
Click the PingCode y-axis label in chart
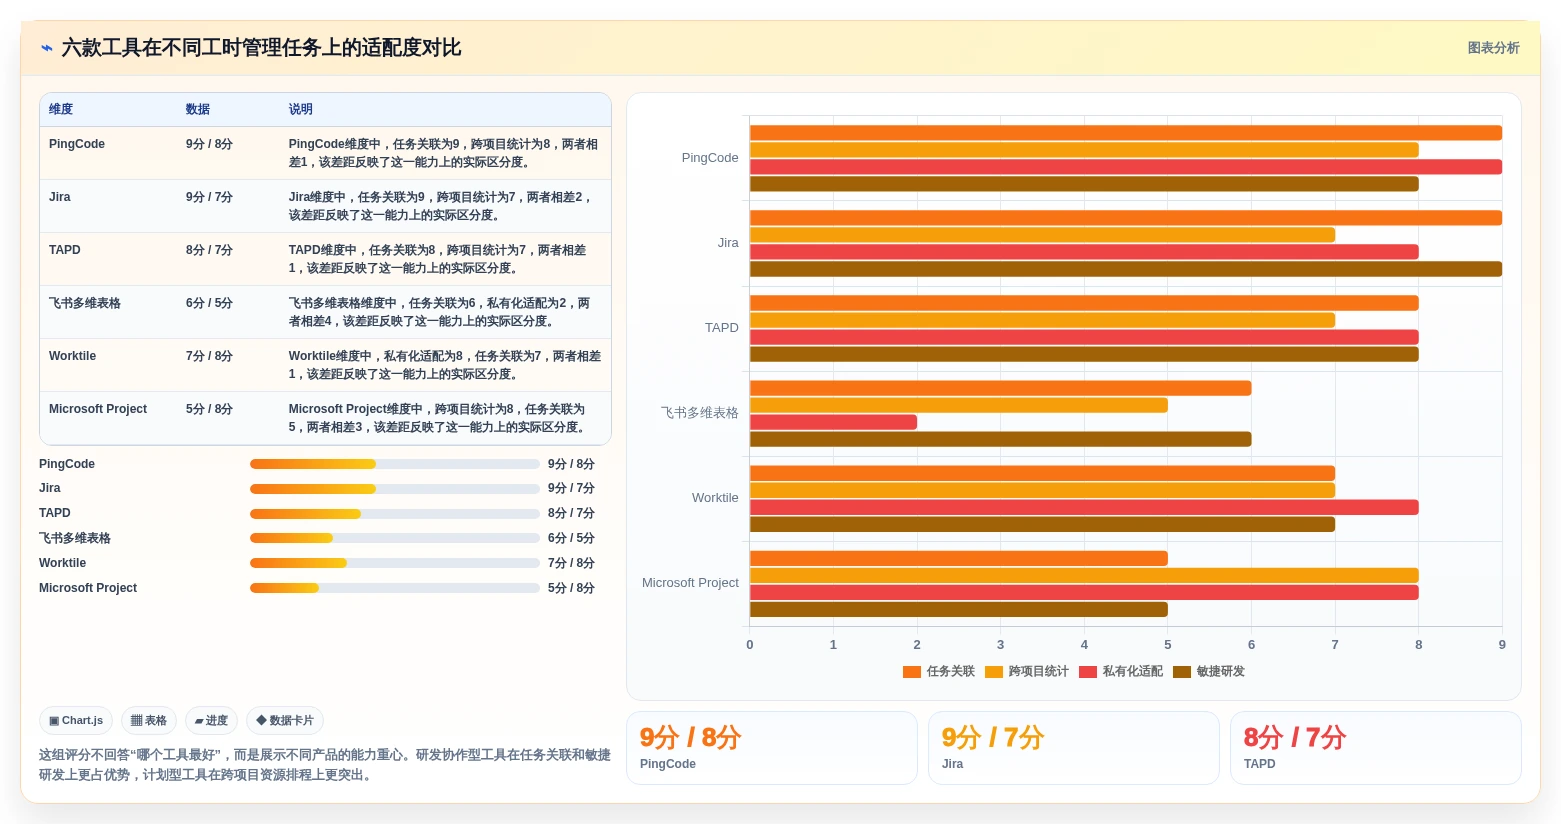tap(710, 158)
